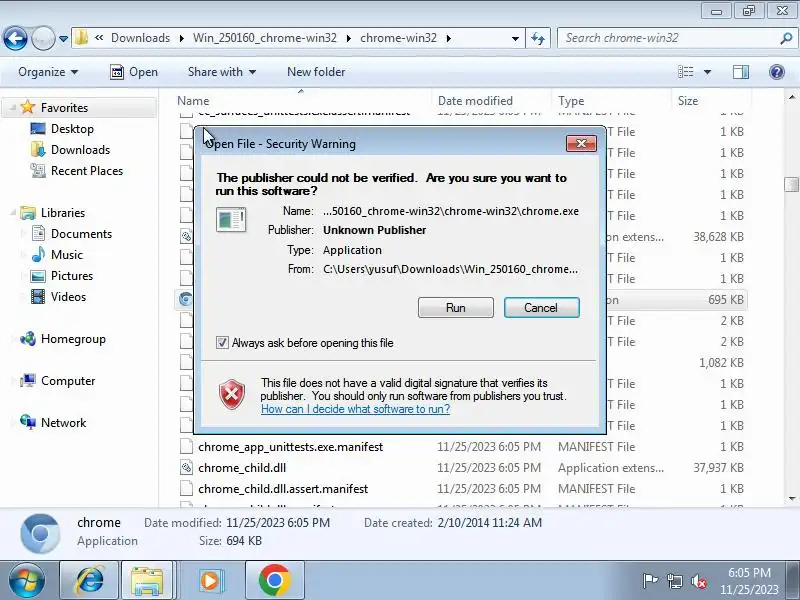Open How can I decide what software link
This screenshot has height=600, width=800.
point(355,409)
